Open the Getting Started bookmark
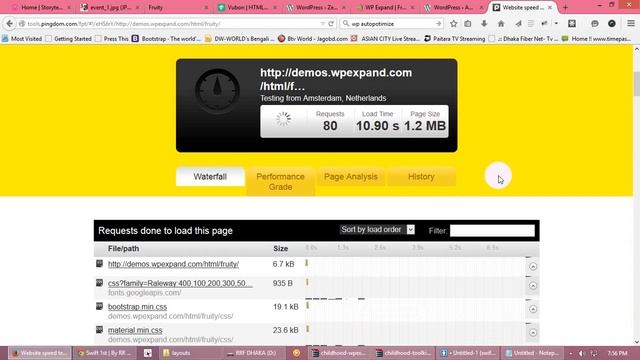 coord(69,39)
